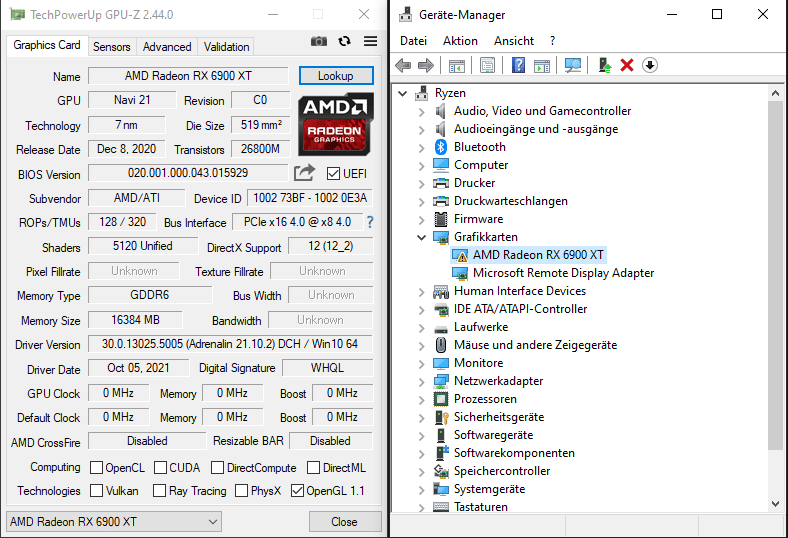Toggle the DirectCompute checkbox
This screenshot has height=538, width=788.
pos(218,468)
